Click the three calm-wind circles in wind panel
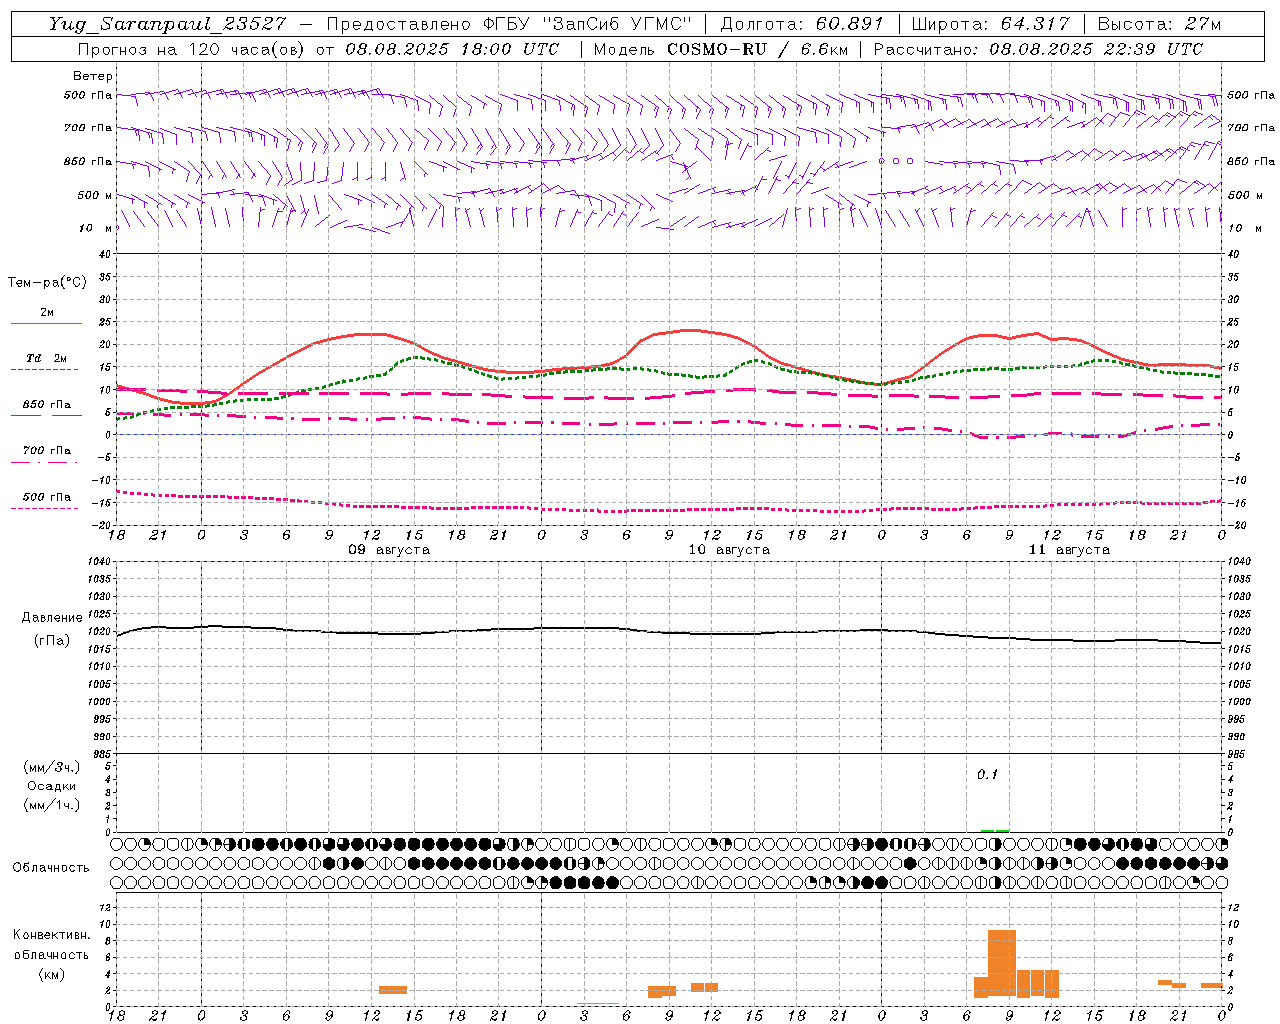 click(896, 160)
